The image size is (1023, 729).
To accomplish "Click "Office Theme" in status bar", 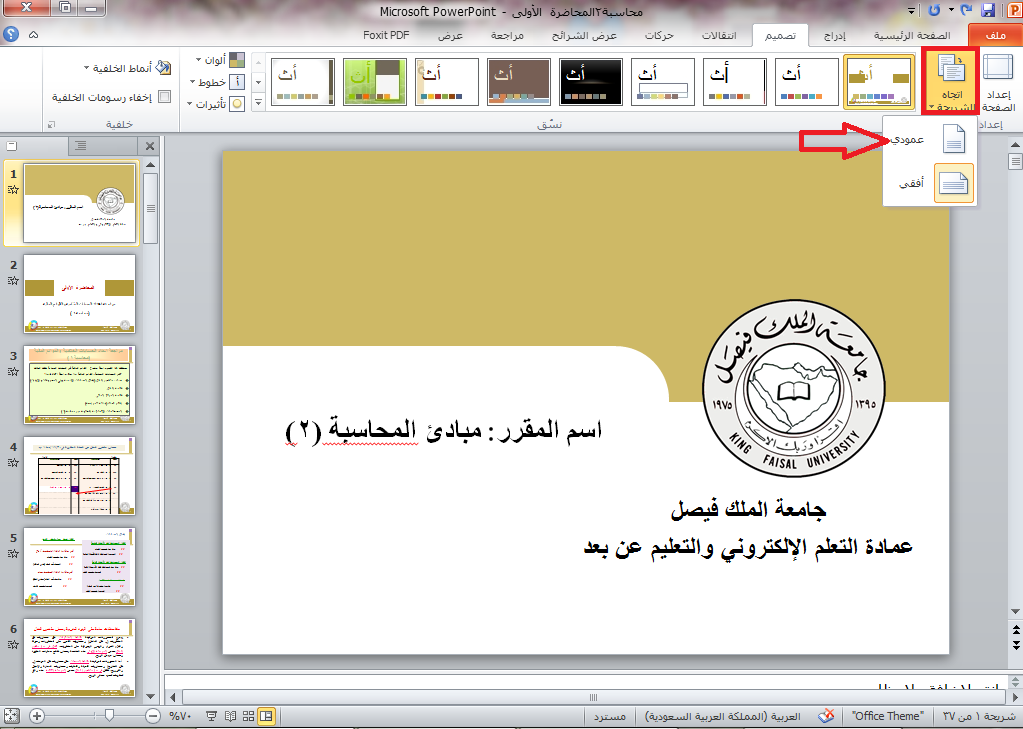I will pyautogui.click(x=887, y=716).
